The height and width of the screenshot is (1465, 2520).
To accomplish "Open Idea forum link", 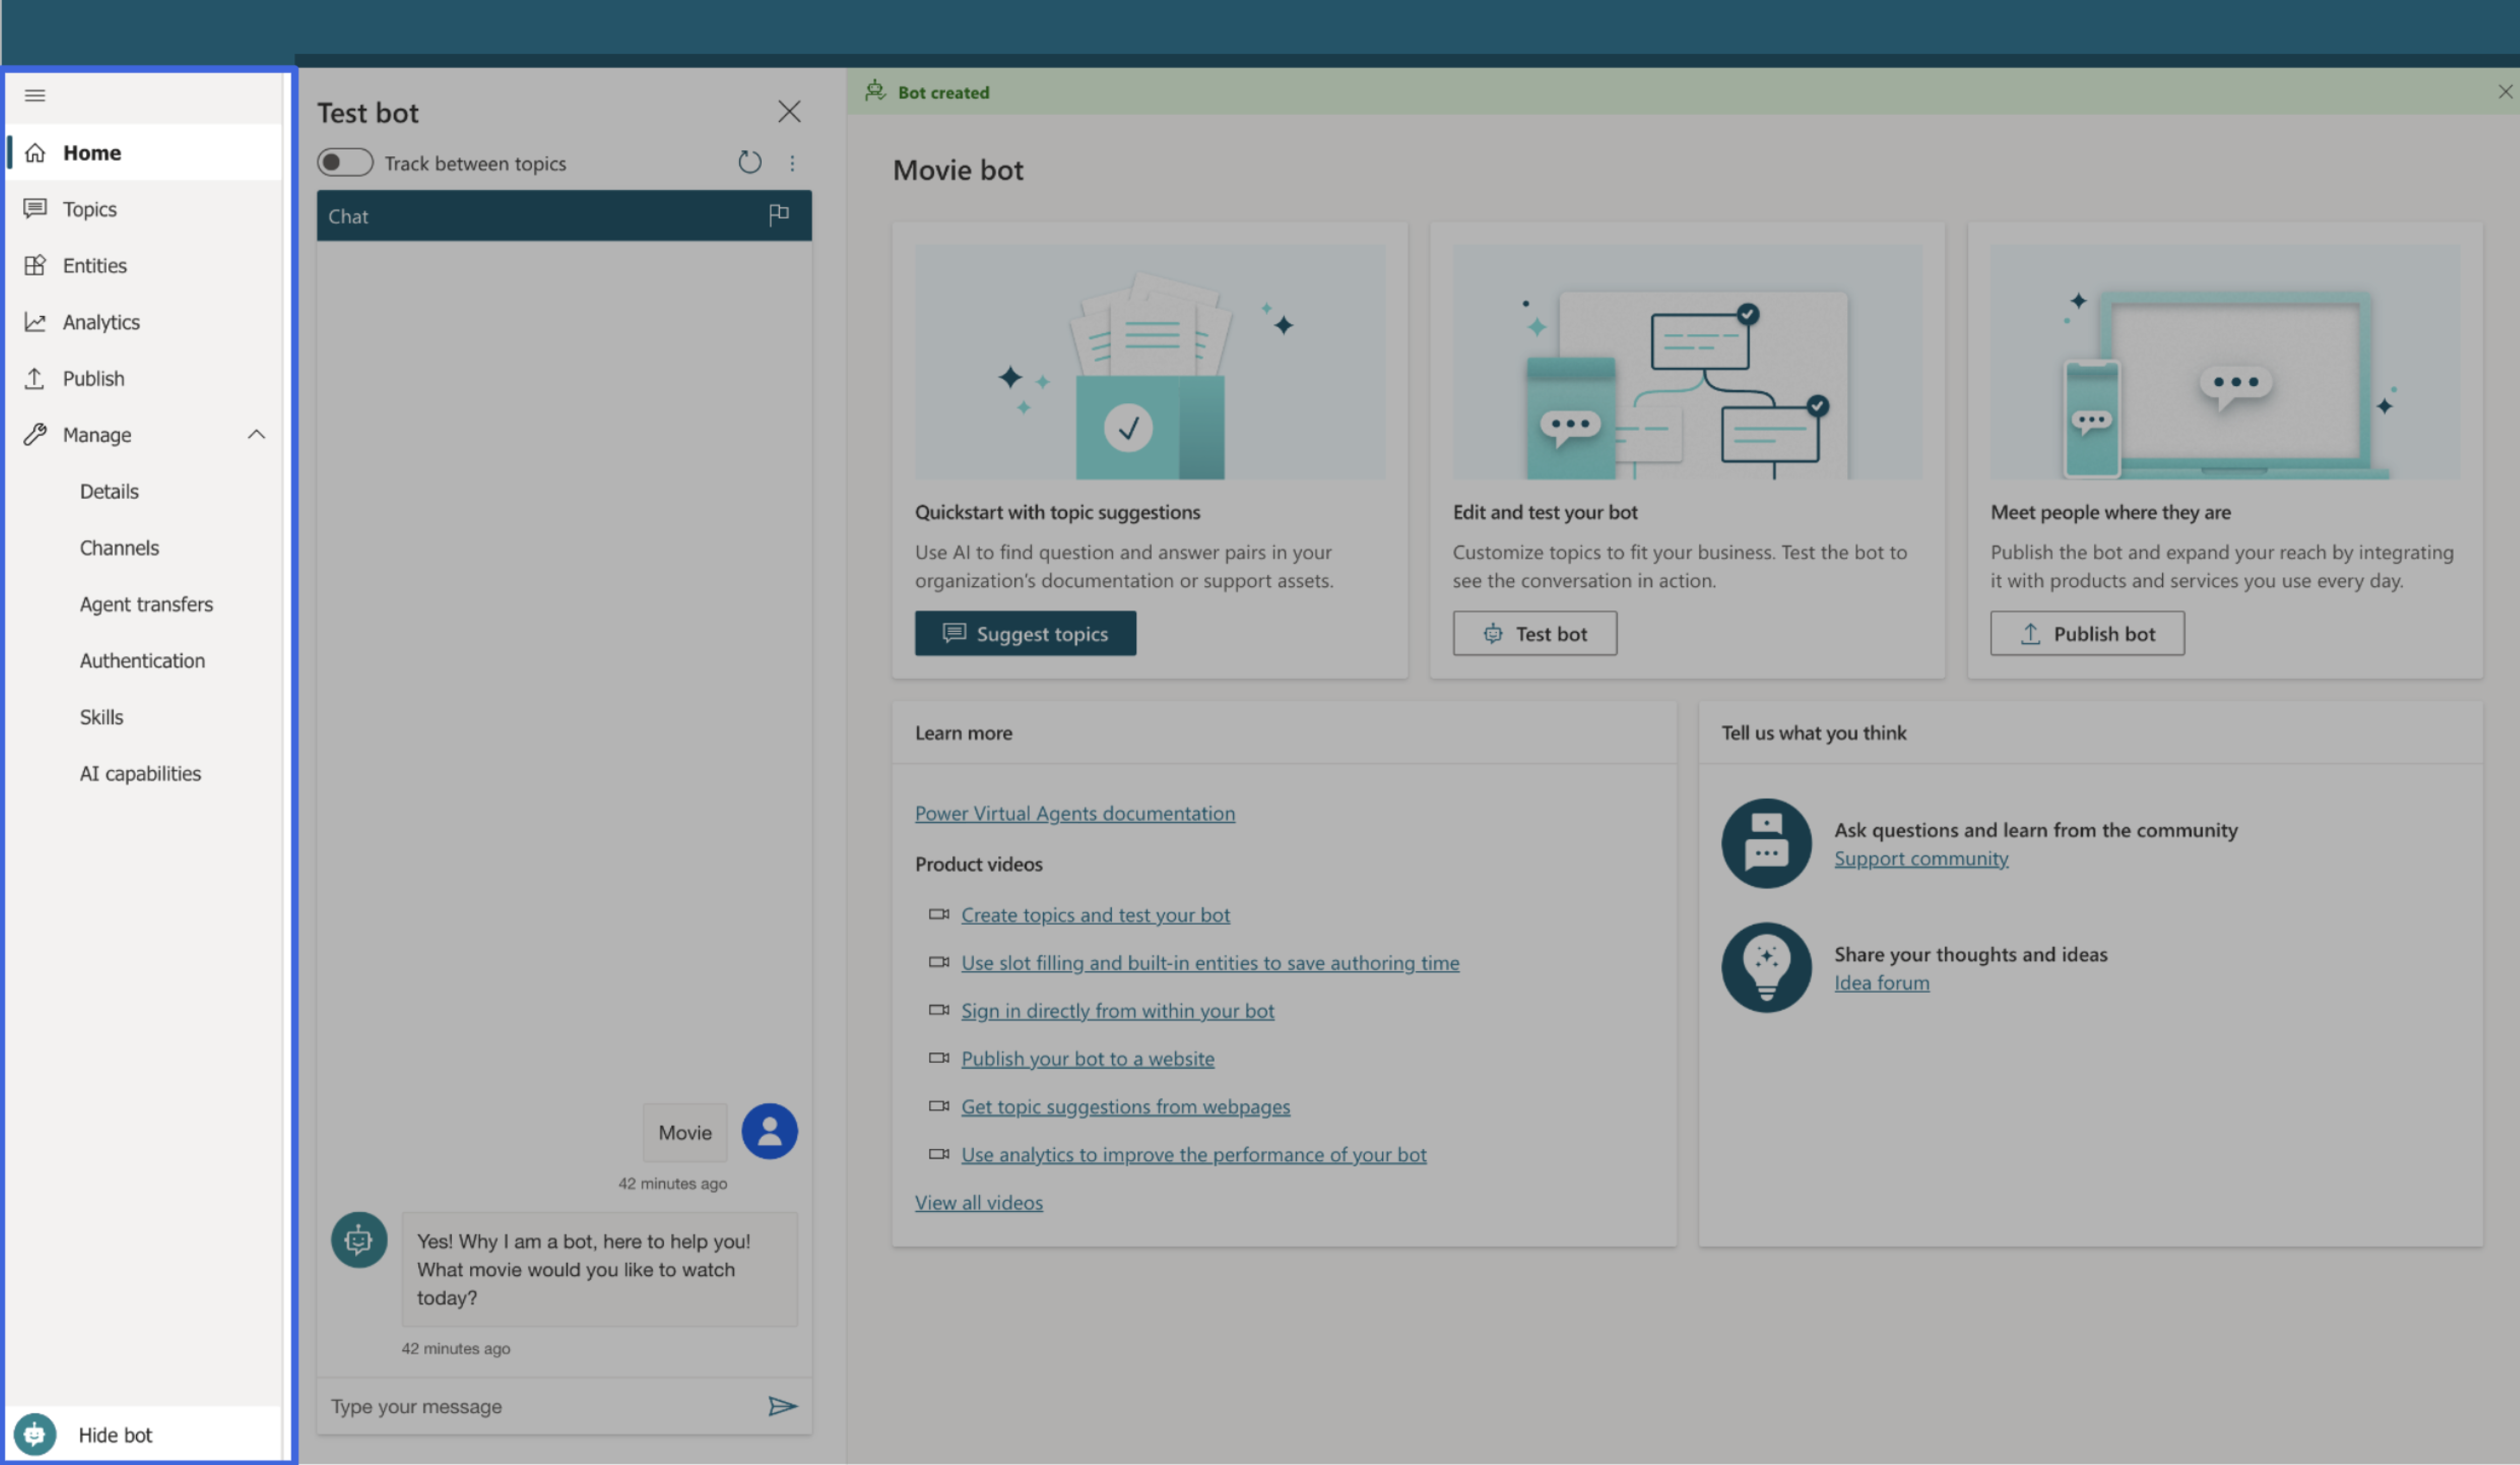I will (x=1881, y=982).
